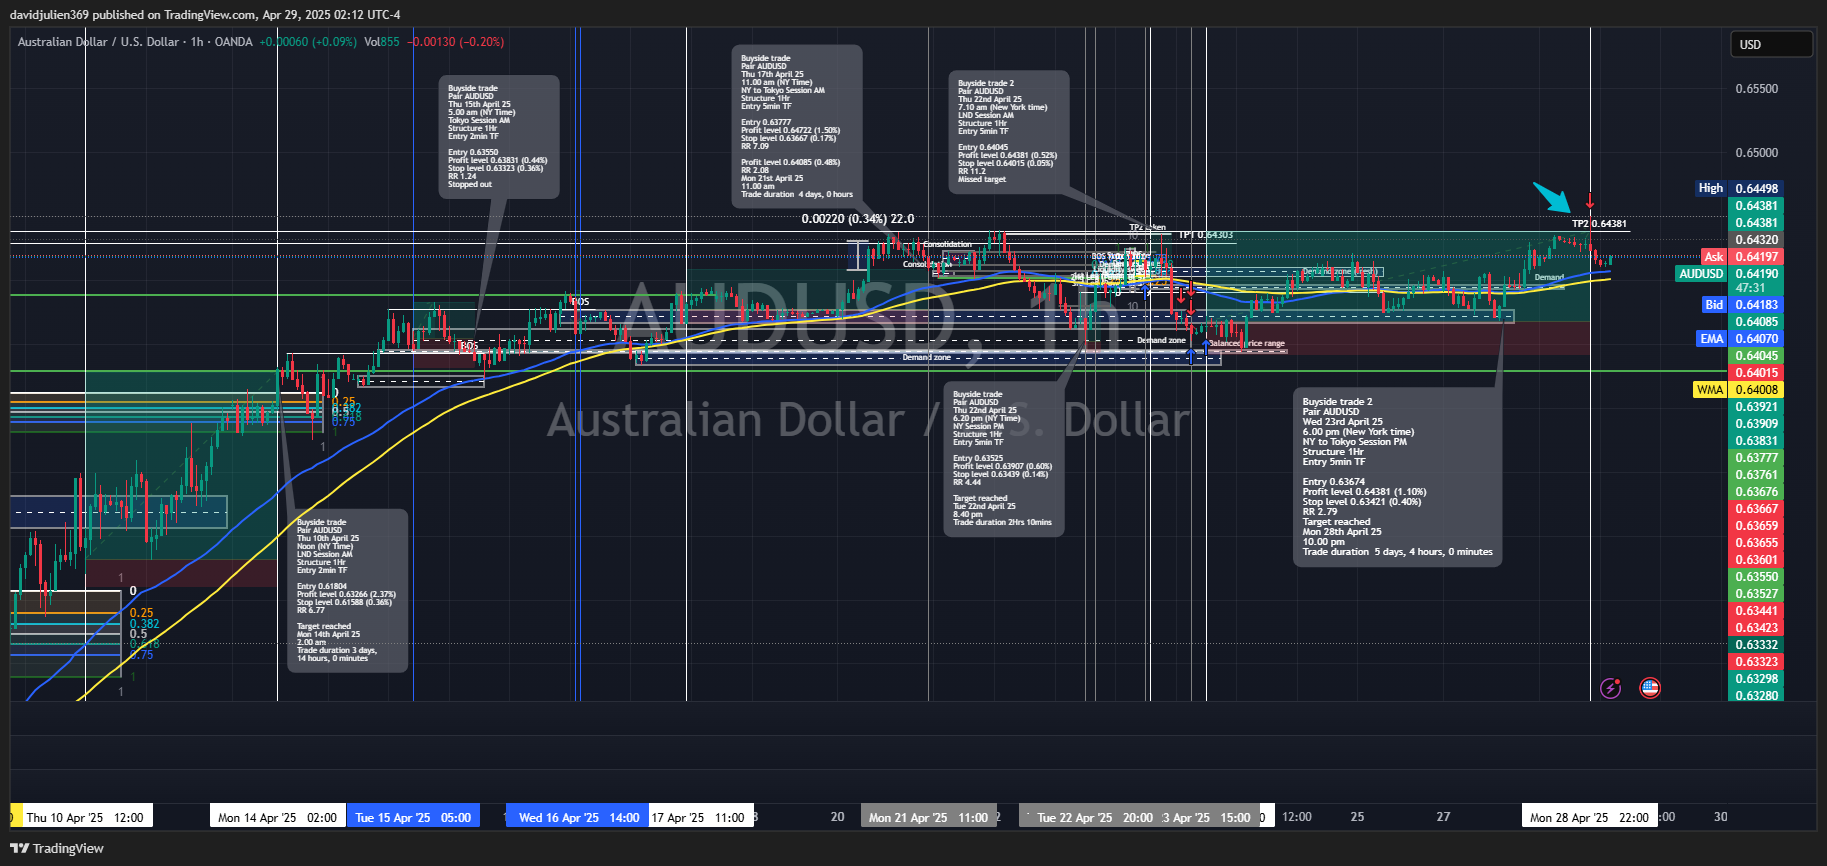The image size is (1827, 866).
Task: Select the red down arrow above TP2
Action: coord(1590,201)
